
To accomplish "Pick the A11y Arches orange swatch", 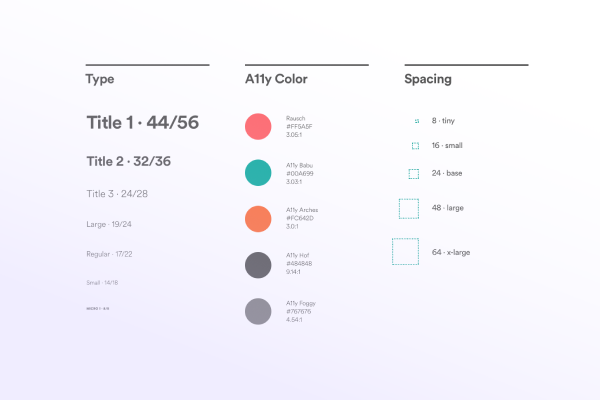I will tap(258, 218).
